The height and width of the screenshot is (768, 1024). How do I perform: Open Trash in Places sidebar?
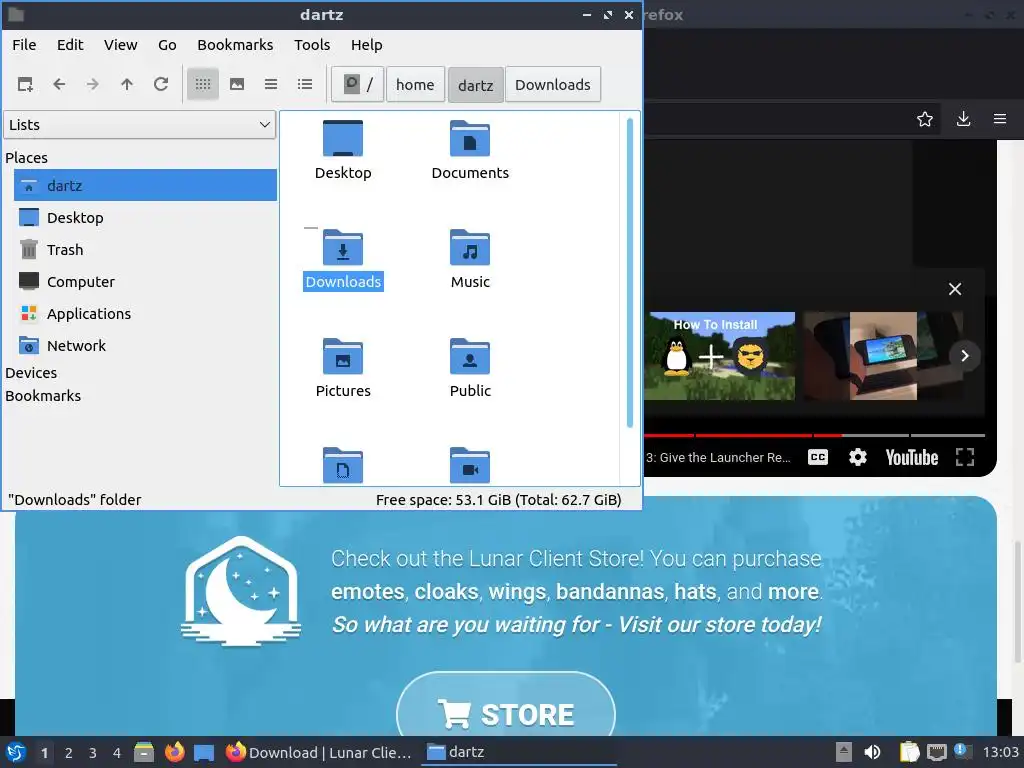tap(146, 249)
